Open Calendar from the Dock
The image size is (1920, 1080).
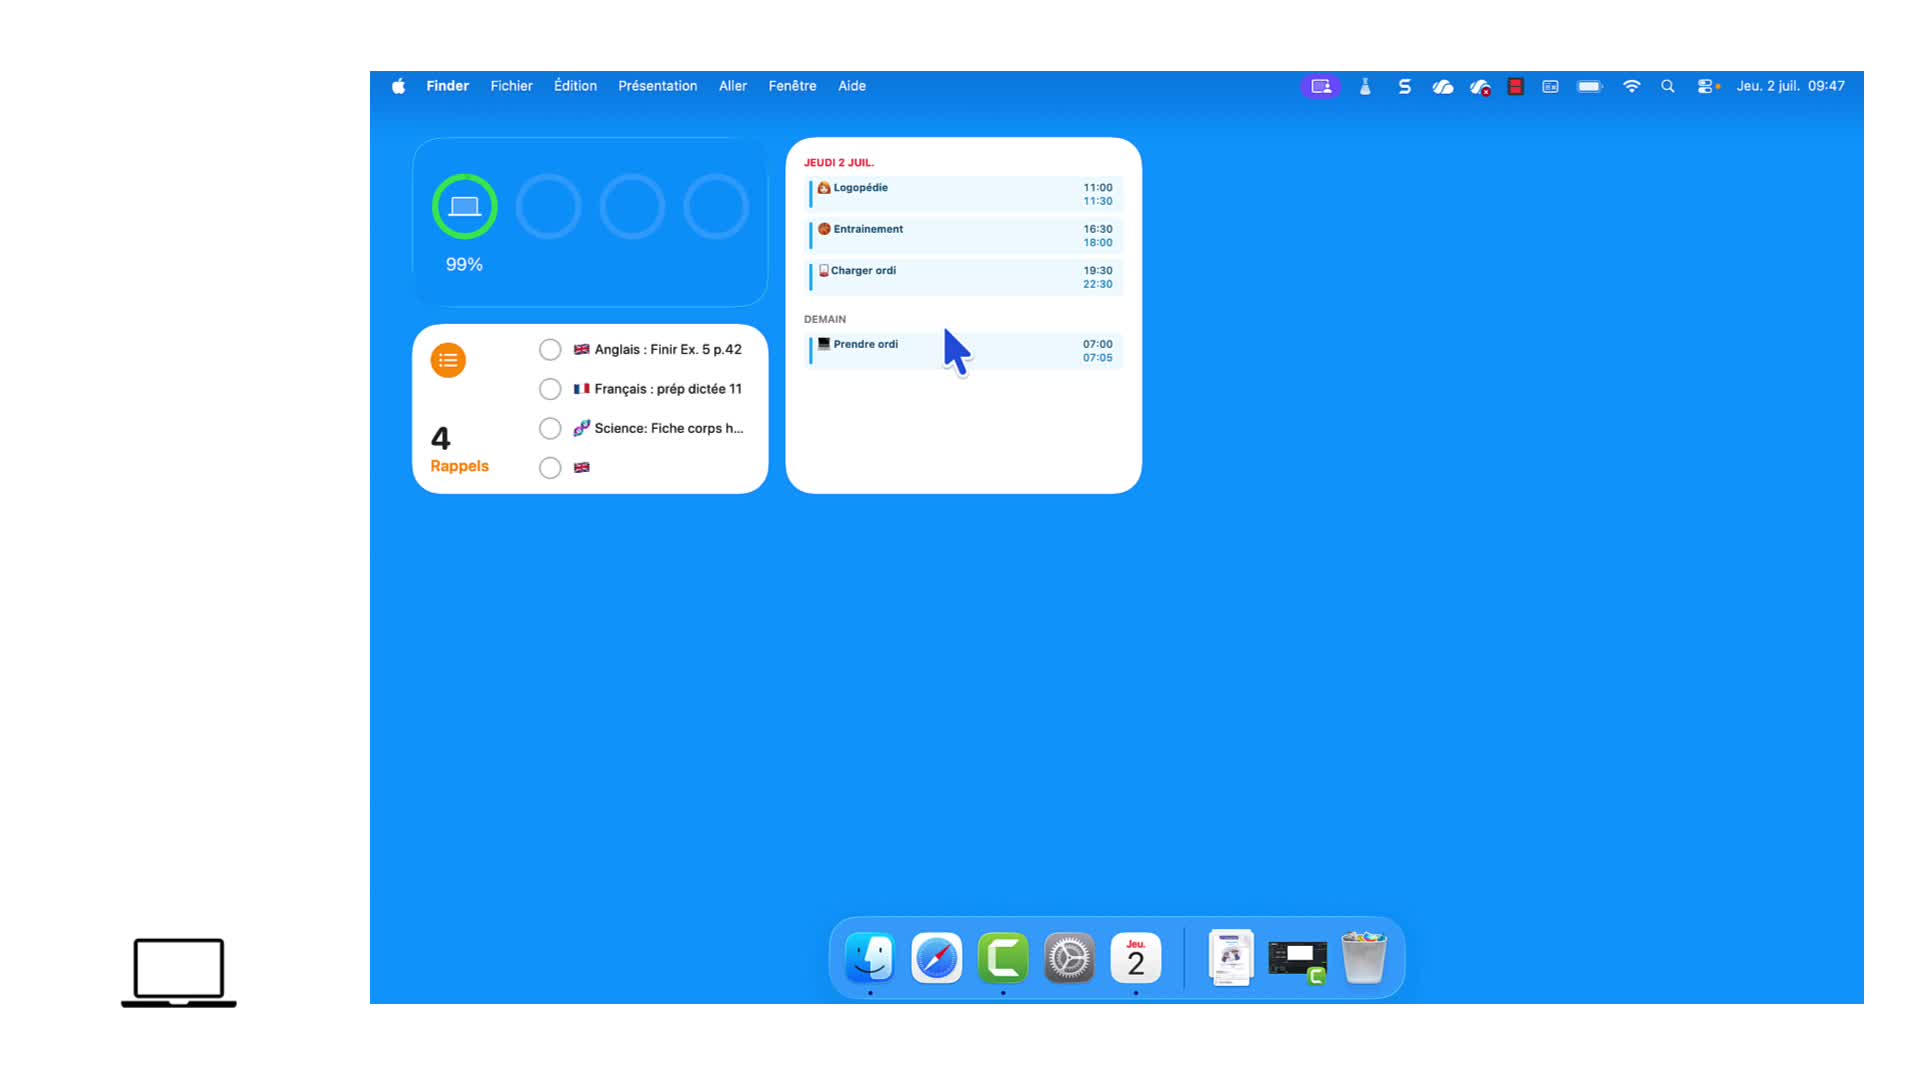[1136, 958]
